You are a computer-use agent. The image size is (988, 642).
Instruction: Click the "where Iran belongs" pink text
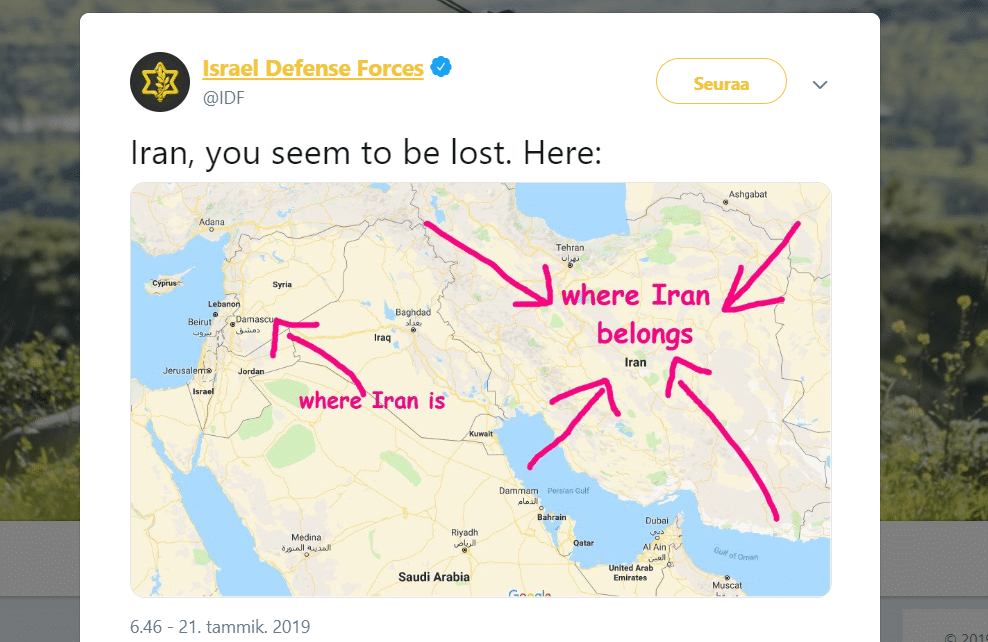coord(636,313)
